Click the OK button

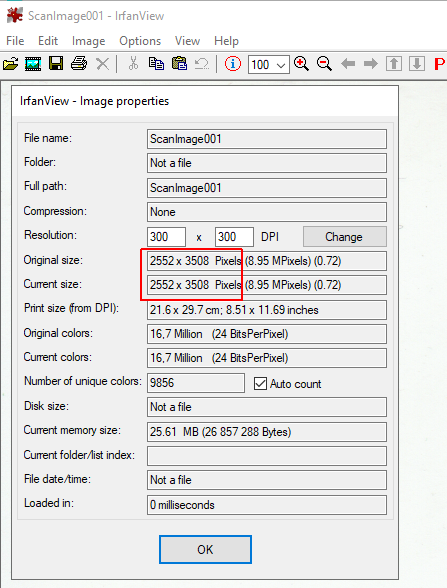click(x=205, y=549)
